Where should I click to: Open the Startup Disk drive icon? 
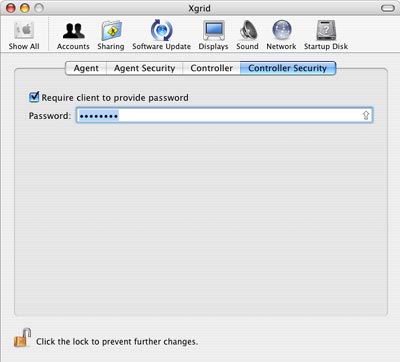pos(326,31)
